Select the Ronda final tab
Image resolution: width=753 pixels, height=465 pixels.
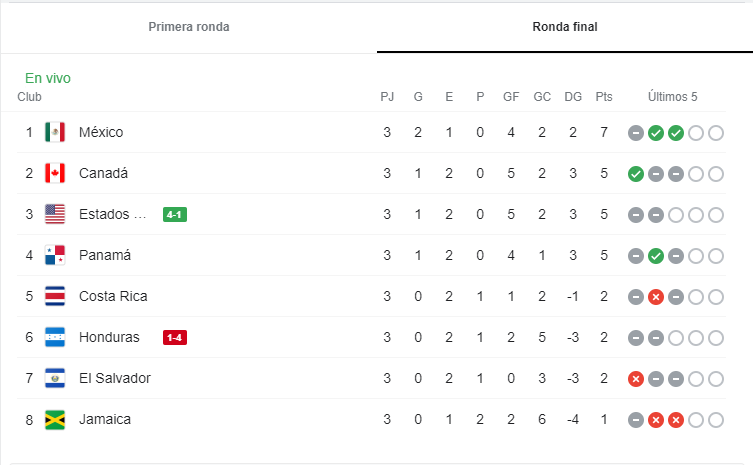[x=565, y=27]
